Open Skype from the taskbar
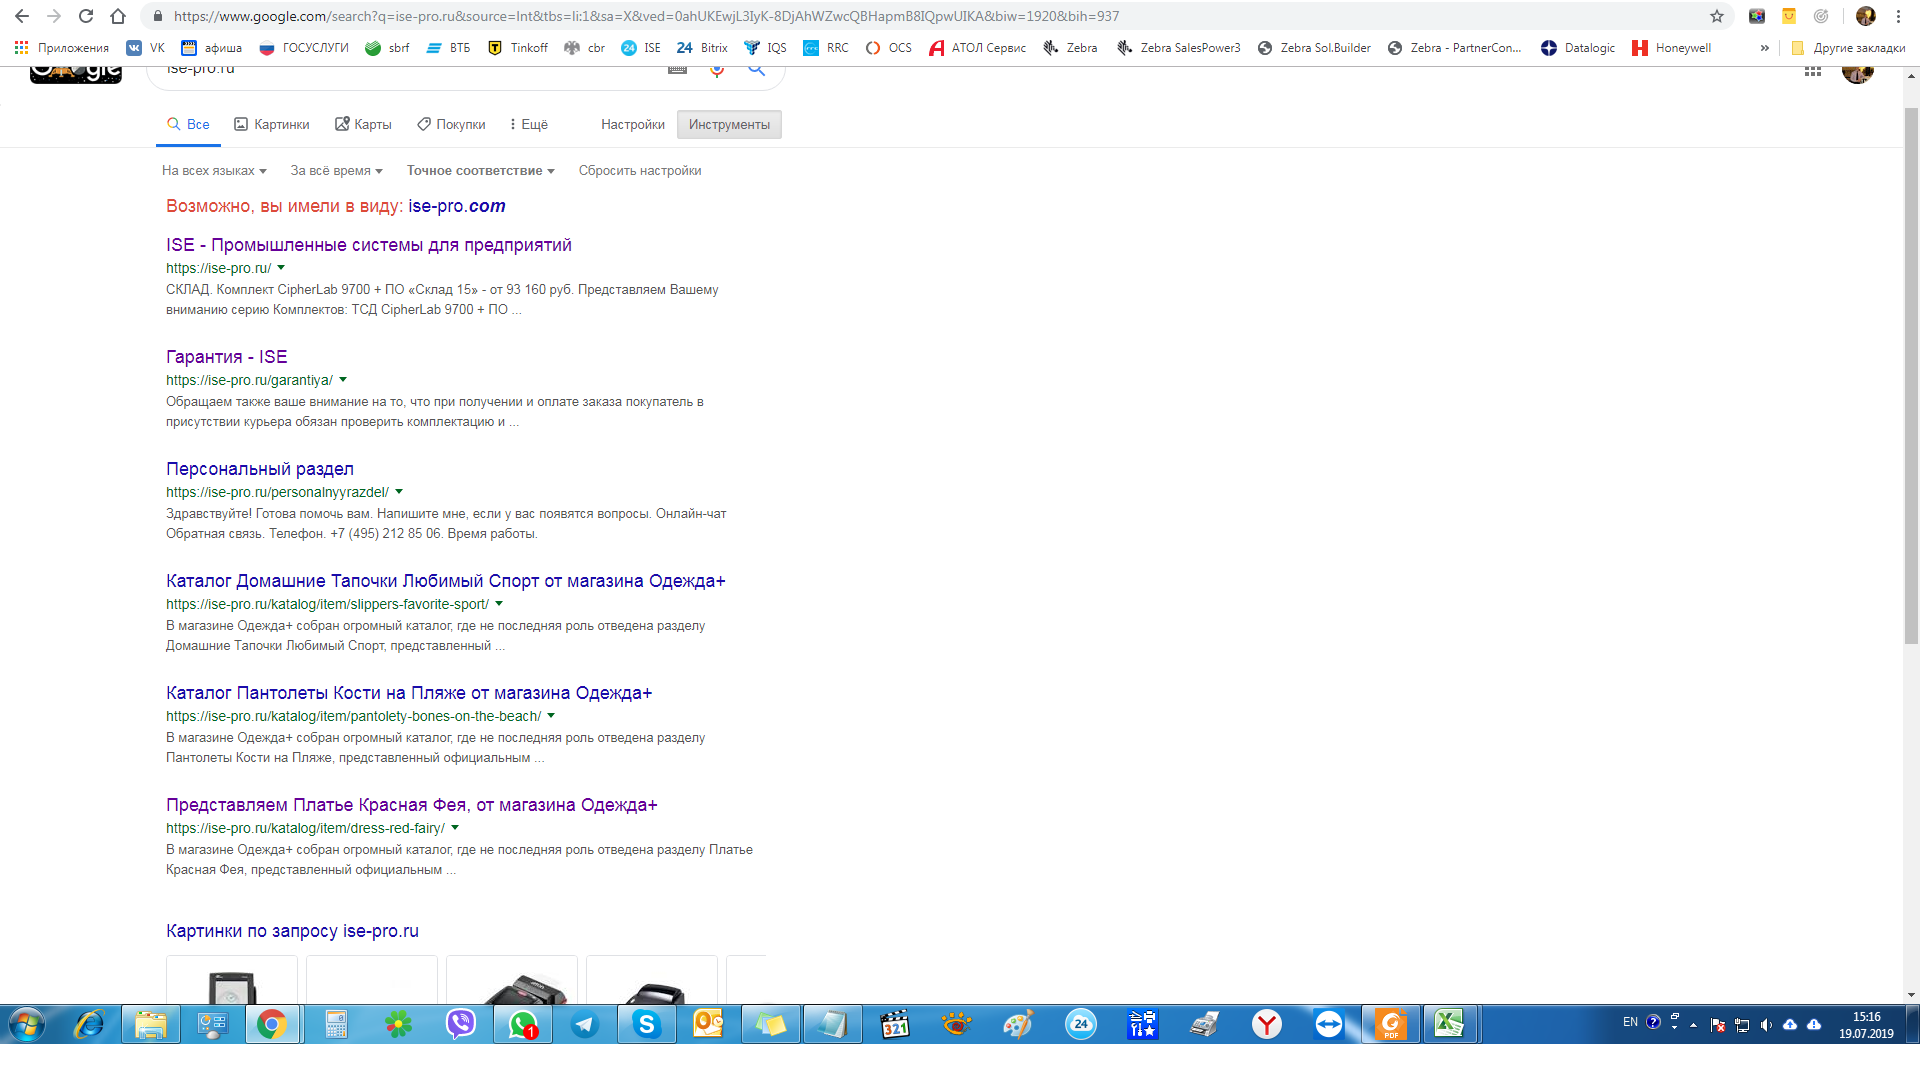 tap(647, 1025)
